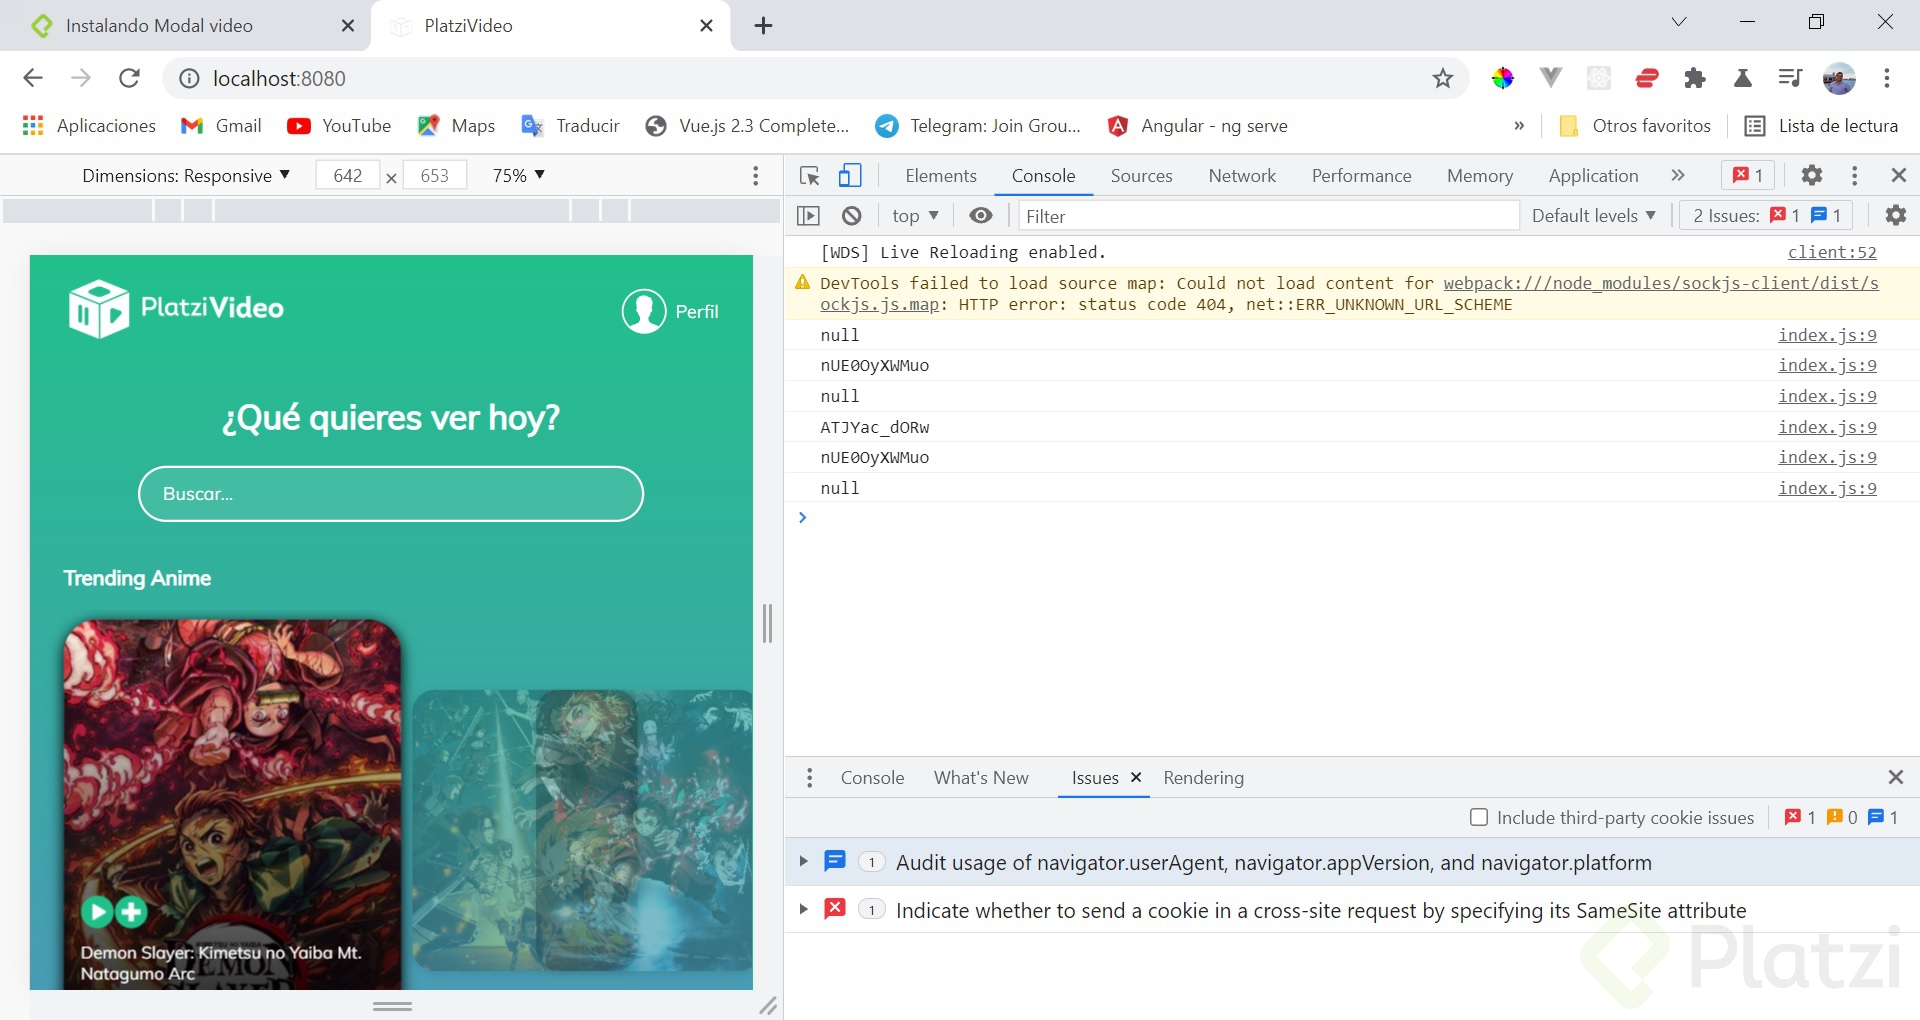Viewport: 1920px width, 1020px height.
Task: Switch to the Network tab
Action: pos(1242,176)
